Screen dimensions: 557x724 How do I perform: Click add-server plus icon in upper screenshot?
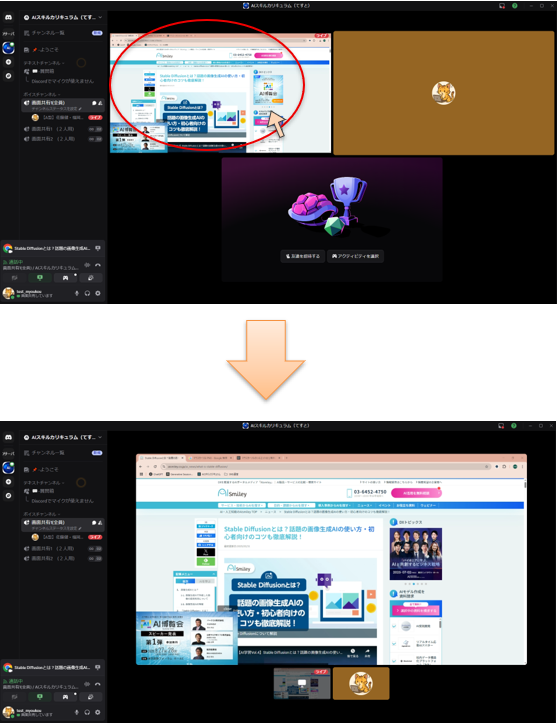coord(8,62)
